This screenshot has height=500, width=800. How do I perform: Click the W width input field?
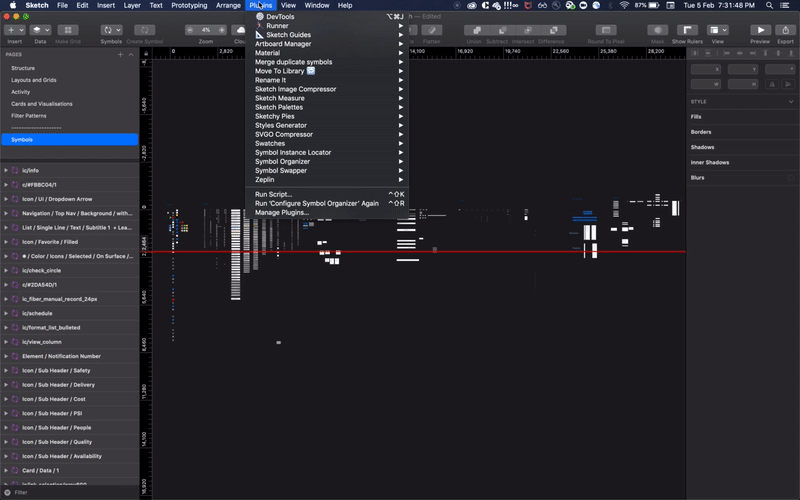coord(706,84)
